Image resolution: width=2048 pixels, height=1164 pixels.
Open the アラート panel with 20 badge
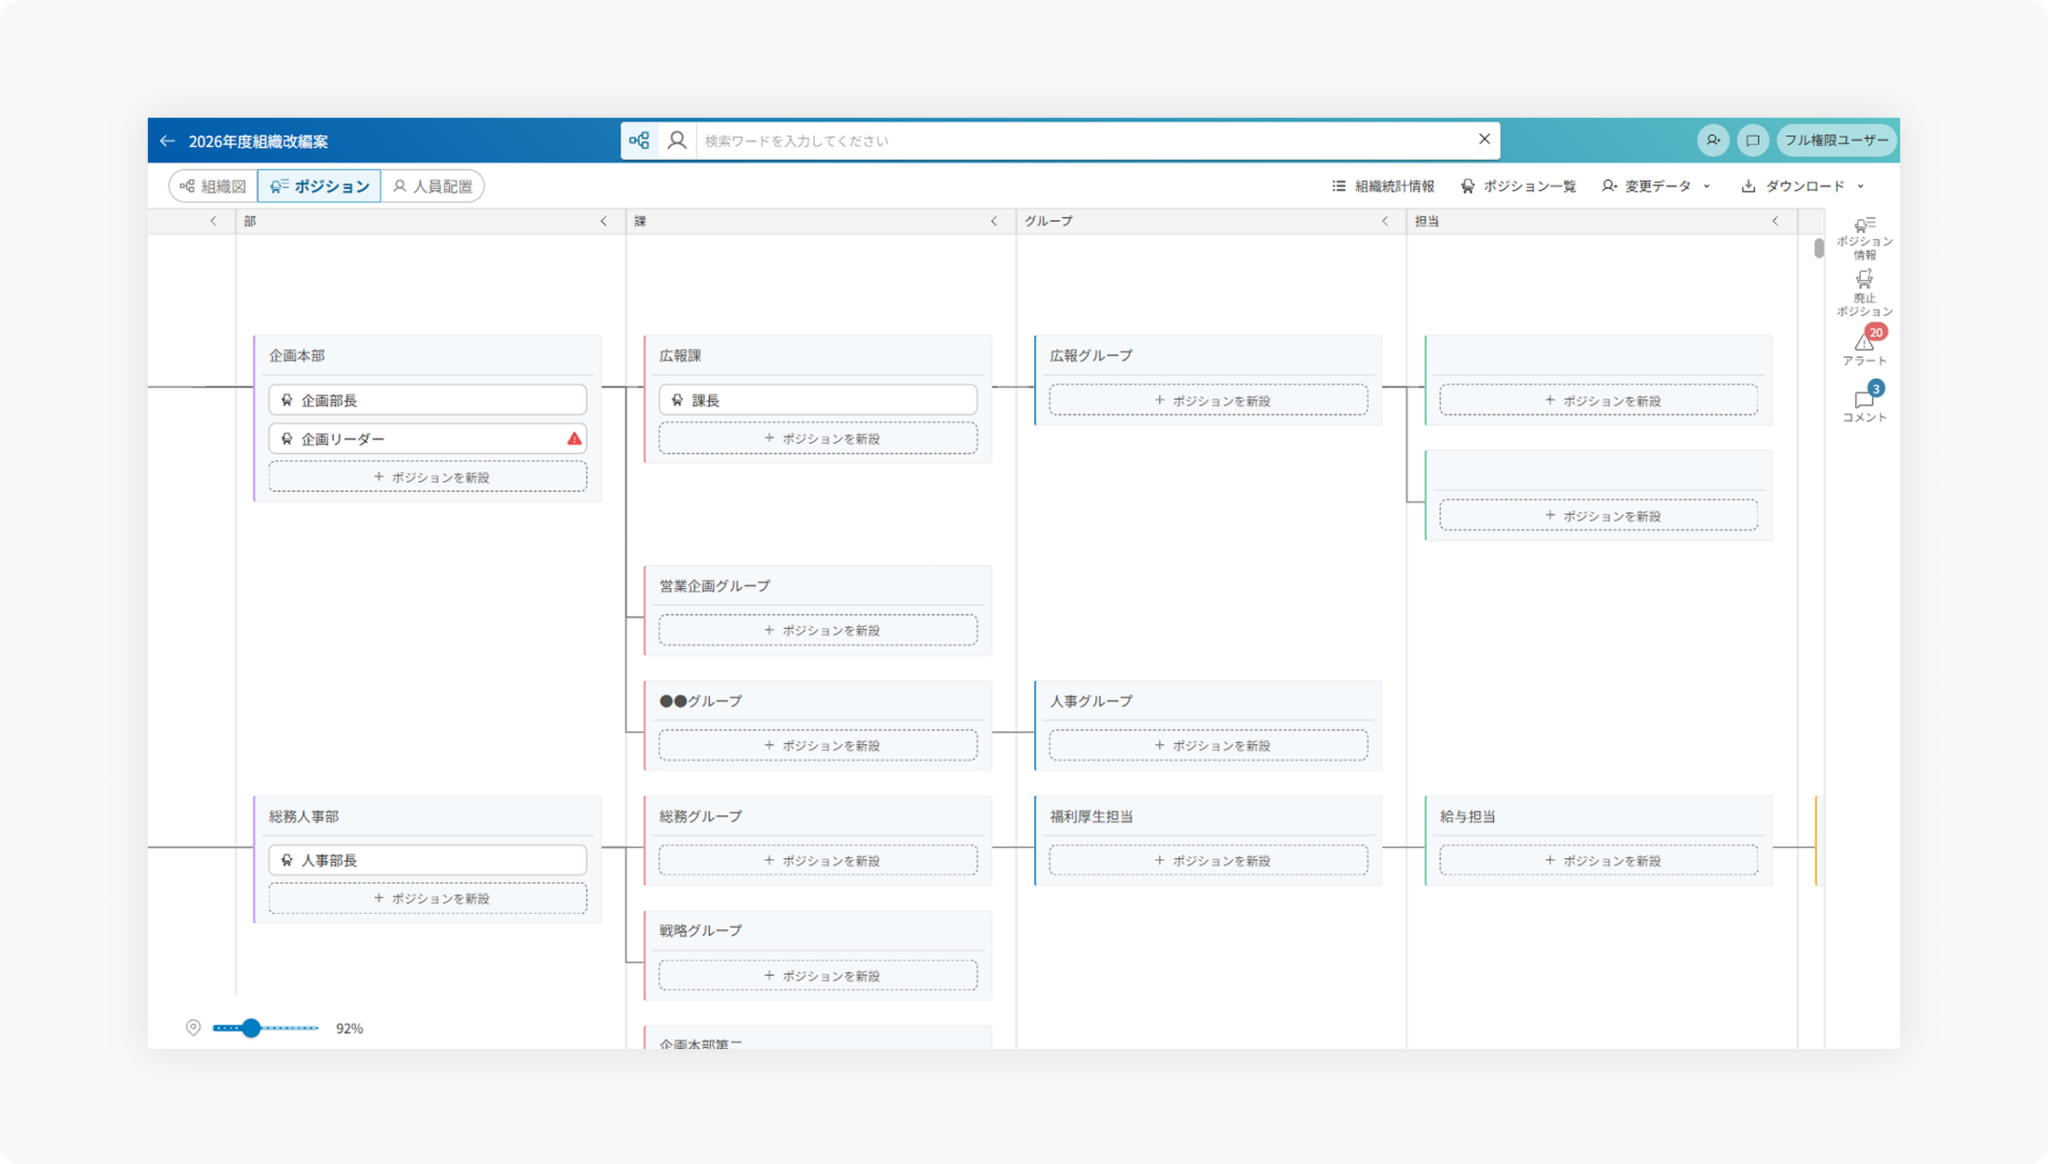pos(1864,347)
